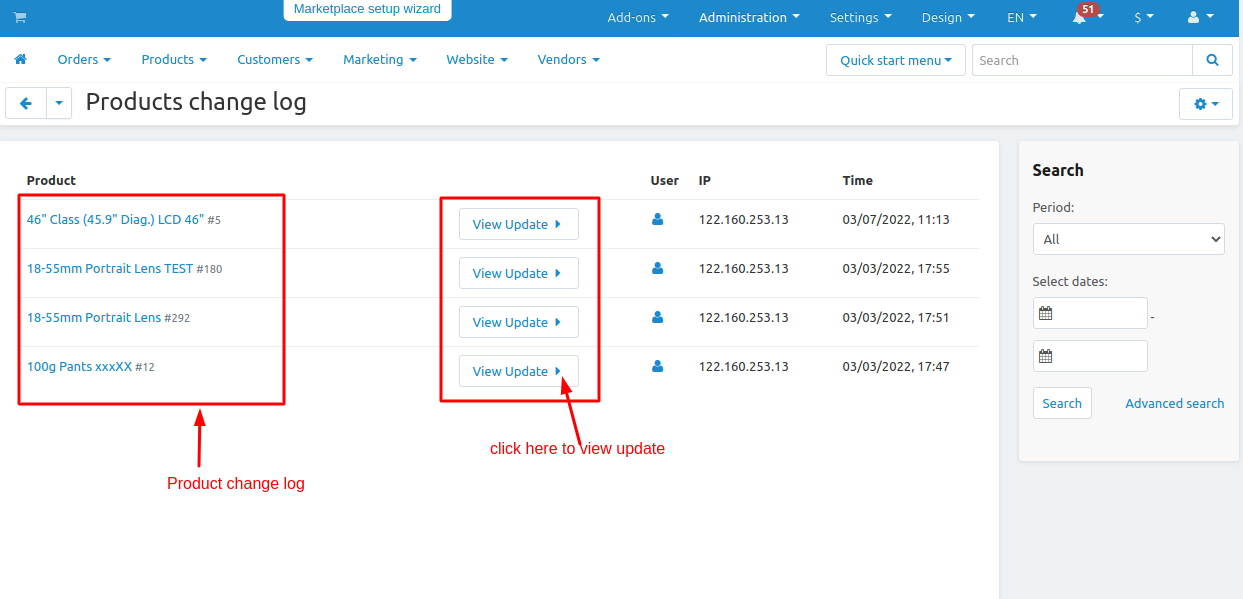Click time 03/07/2022, 11:13
Screen dimensions: 1243x599
click(x=896, y=219)
